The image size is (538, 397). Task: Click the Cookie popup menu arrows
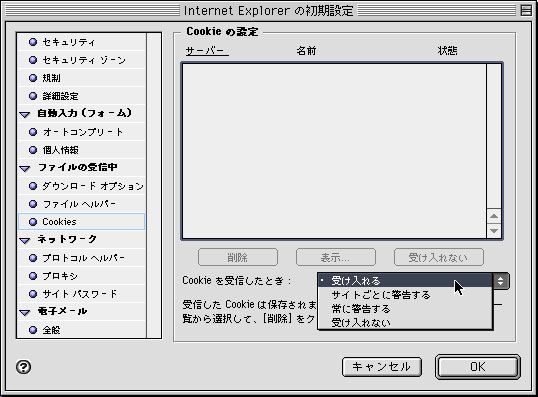click(x=501, y=281)
